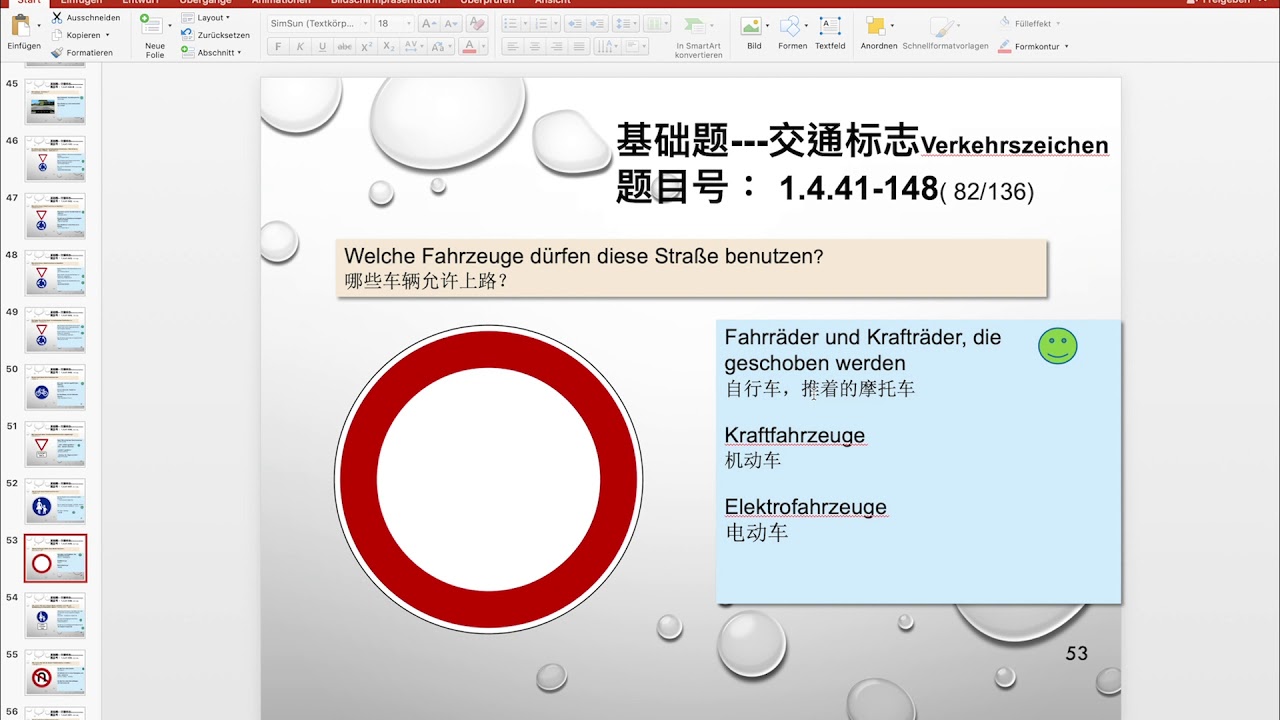Expand the Layout dropdown
Image resolution: width=1280 pixels, height=720 pixels.
click(x=206, y=18)
